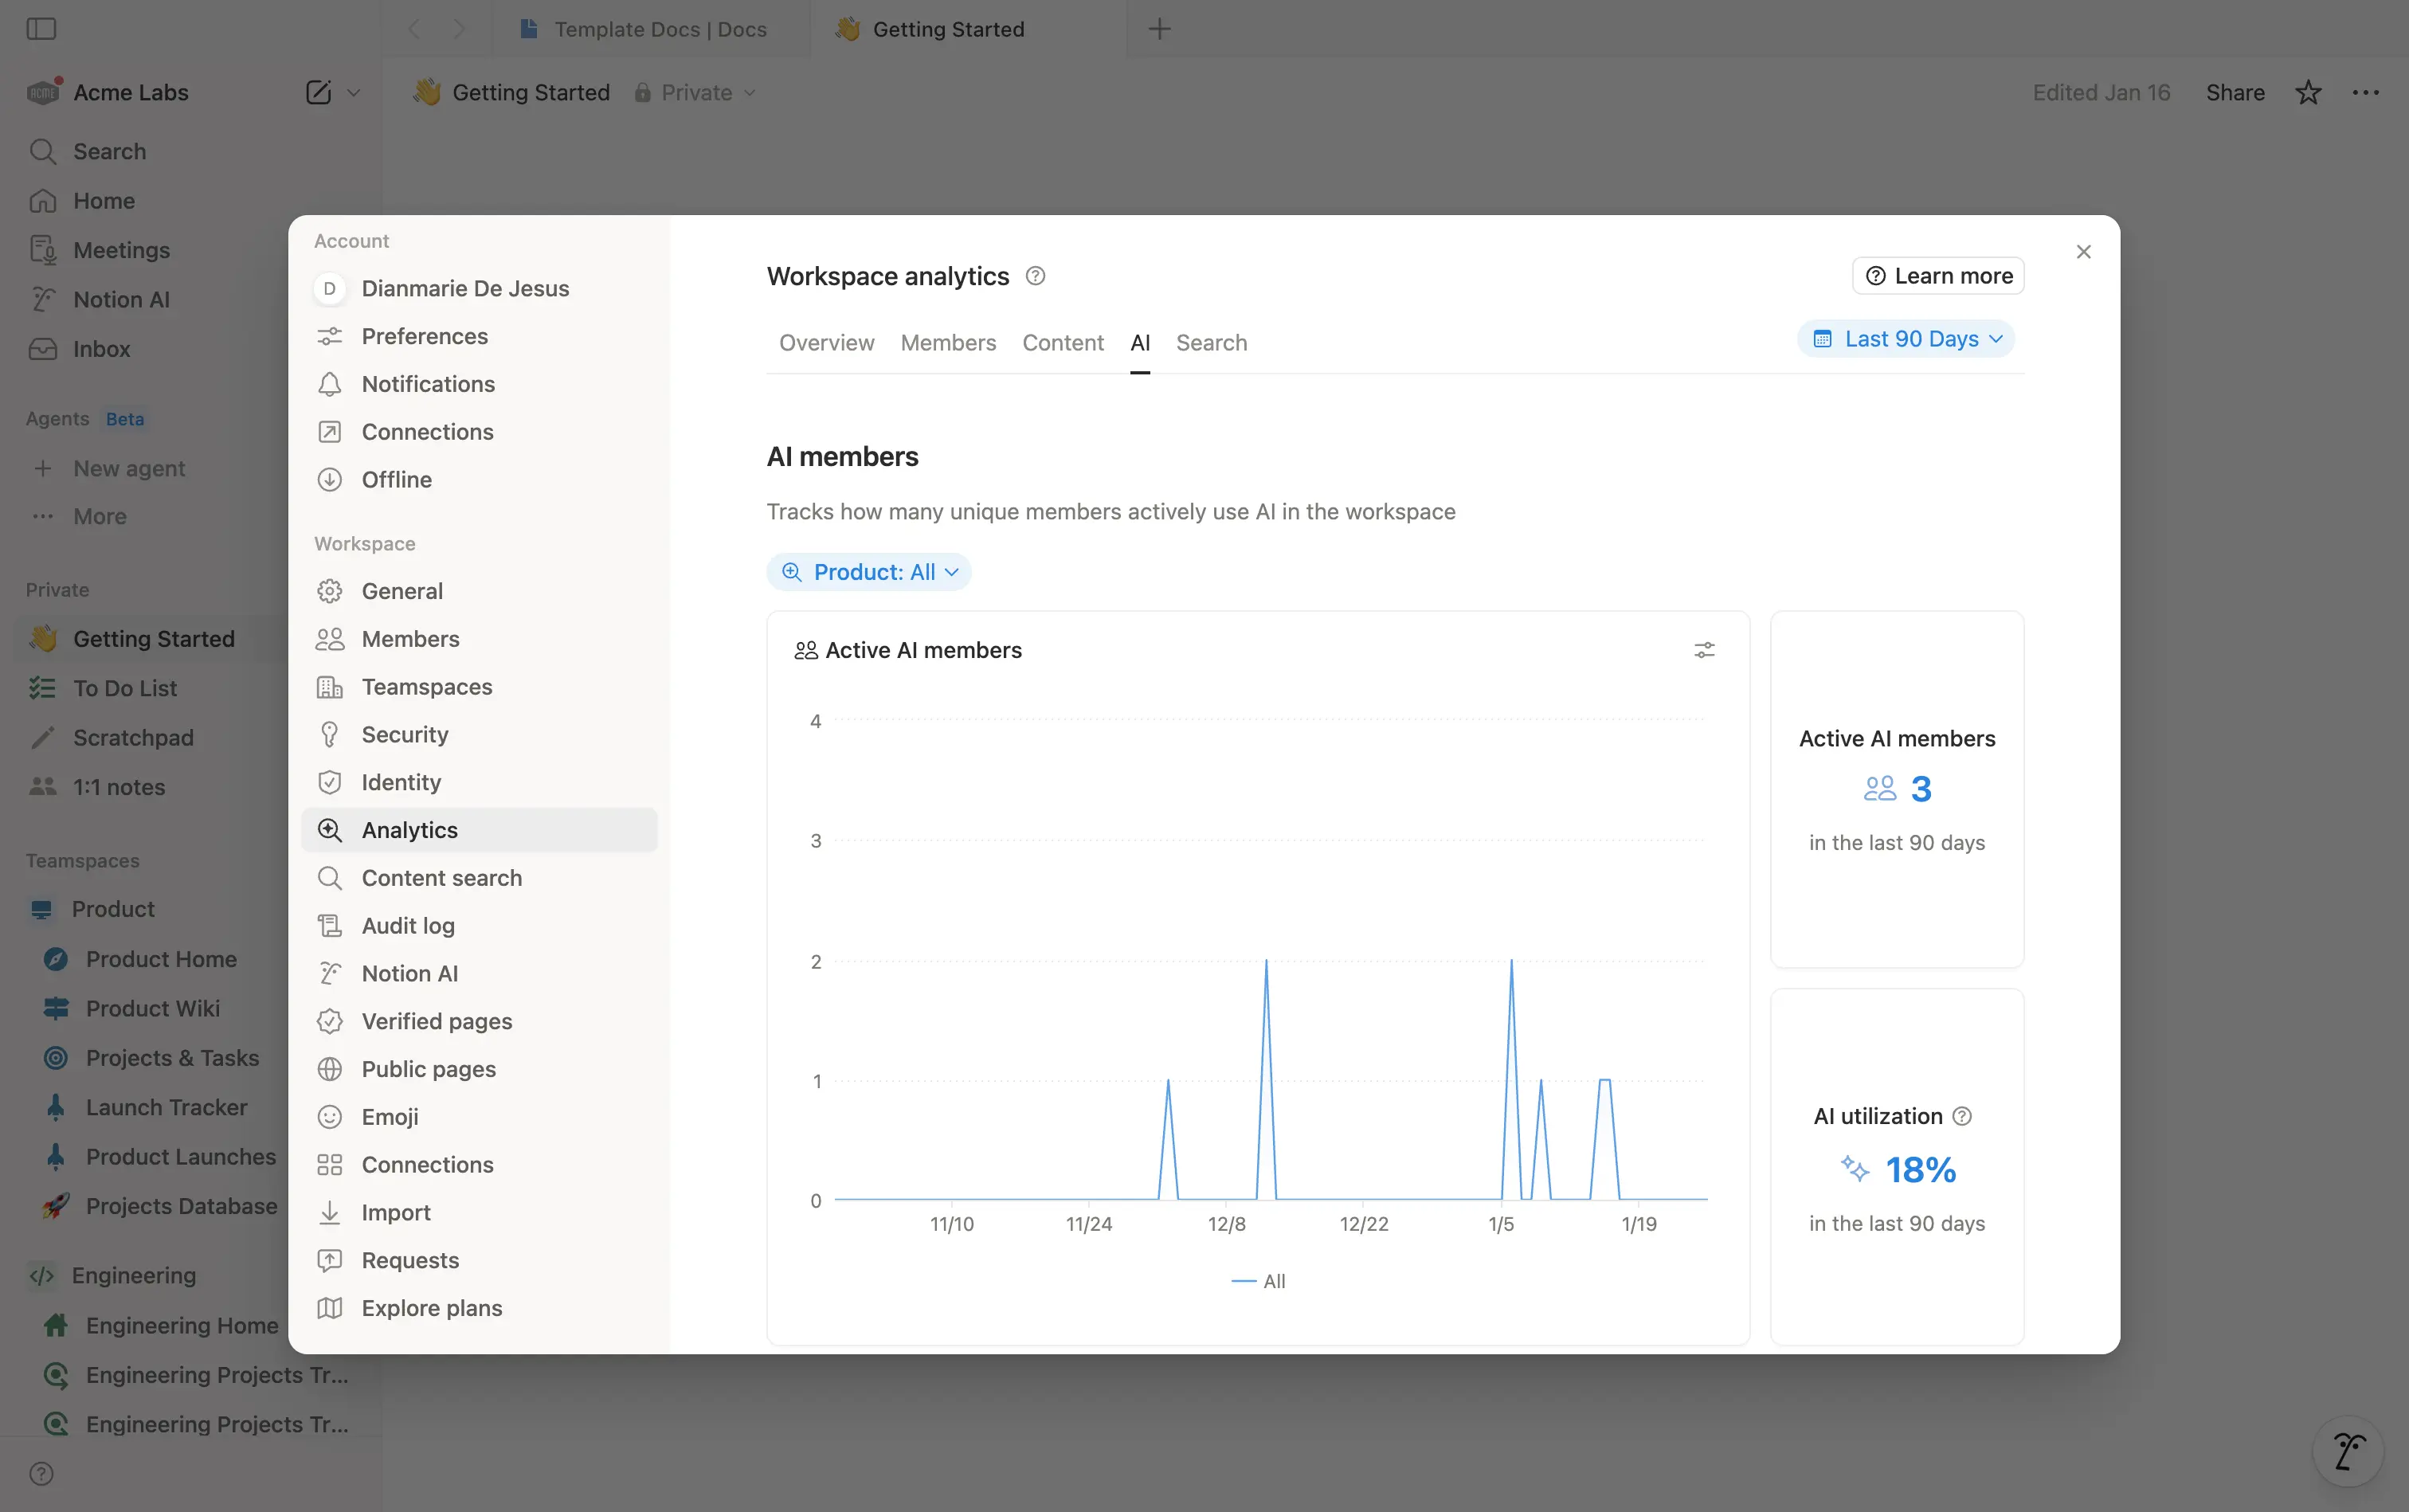Collapse the left sidebar
Viewport: 2409px width, 1512px height.
(x=40, y=29)
